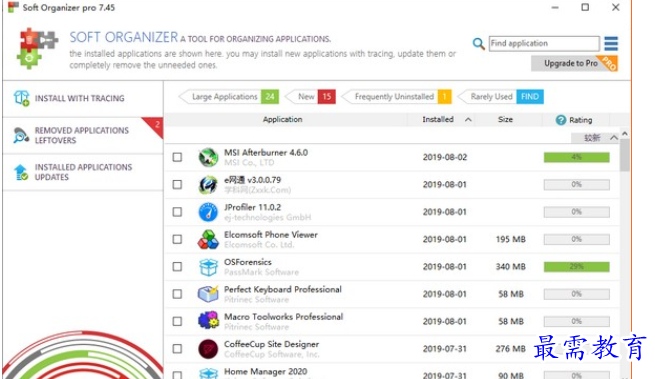This screenshot has height=379, width=655.
Task: Click the scrollbar up arrow
Action: click(x=625, y=134)
